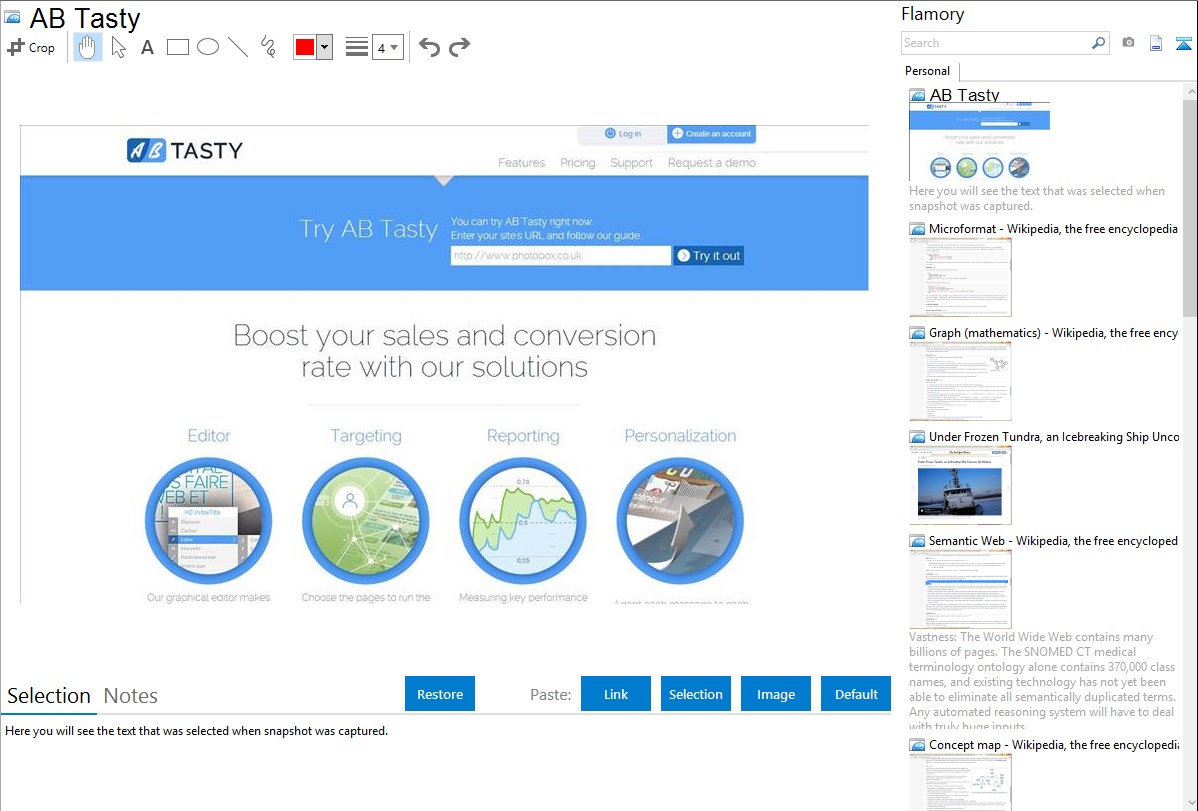Image resolution: width=1198 pixels, height=811 pixels.
Task: Click Create an account button
Action: [x=711, y=134]
